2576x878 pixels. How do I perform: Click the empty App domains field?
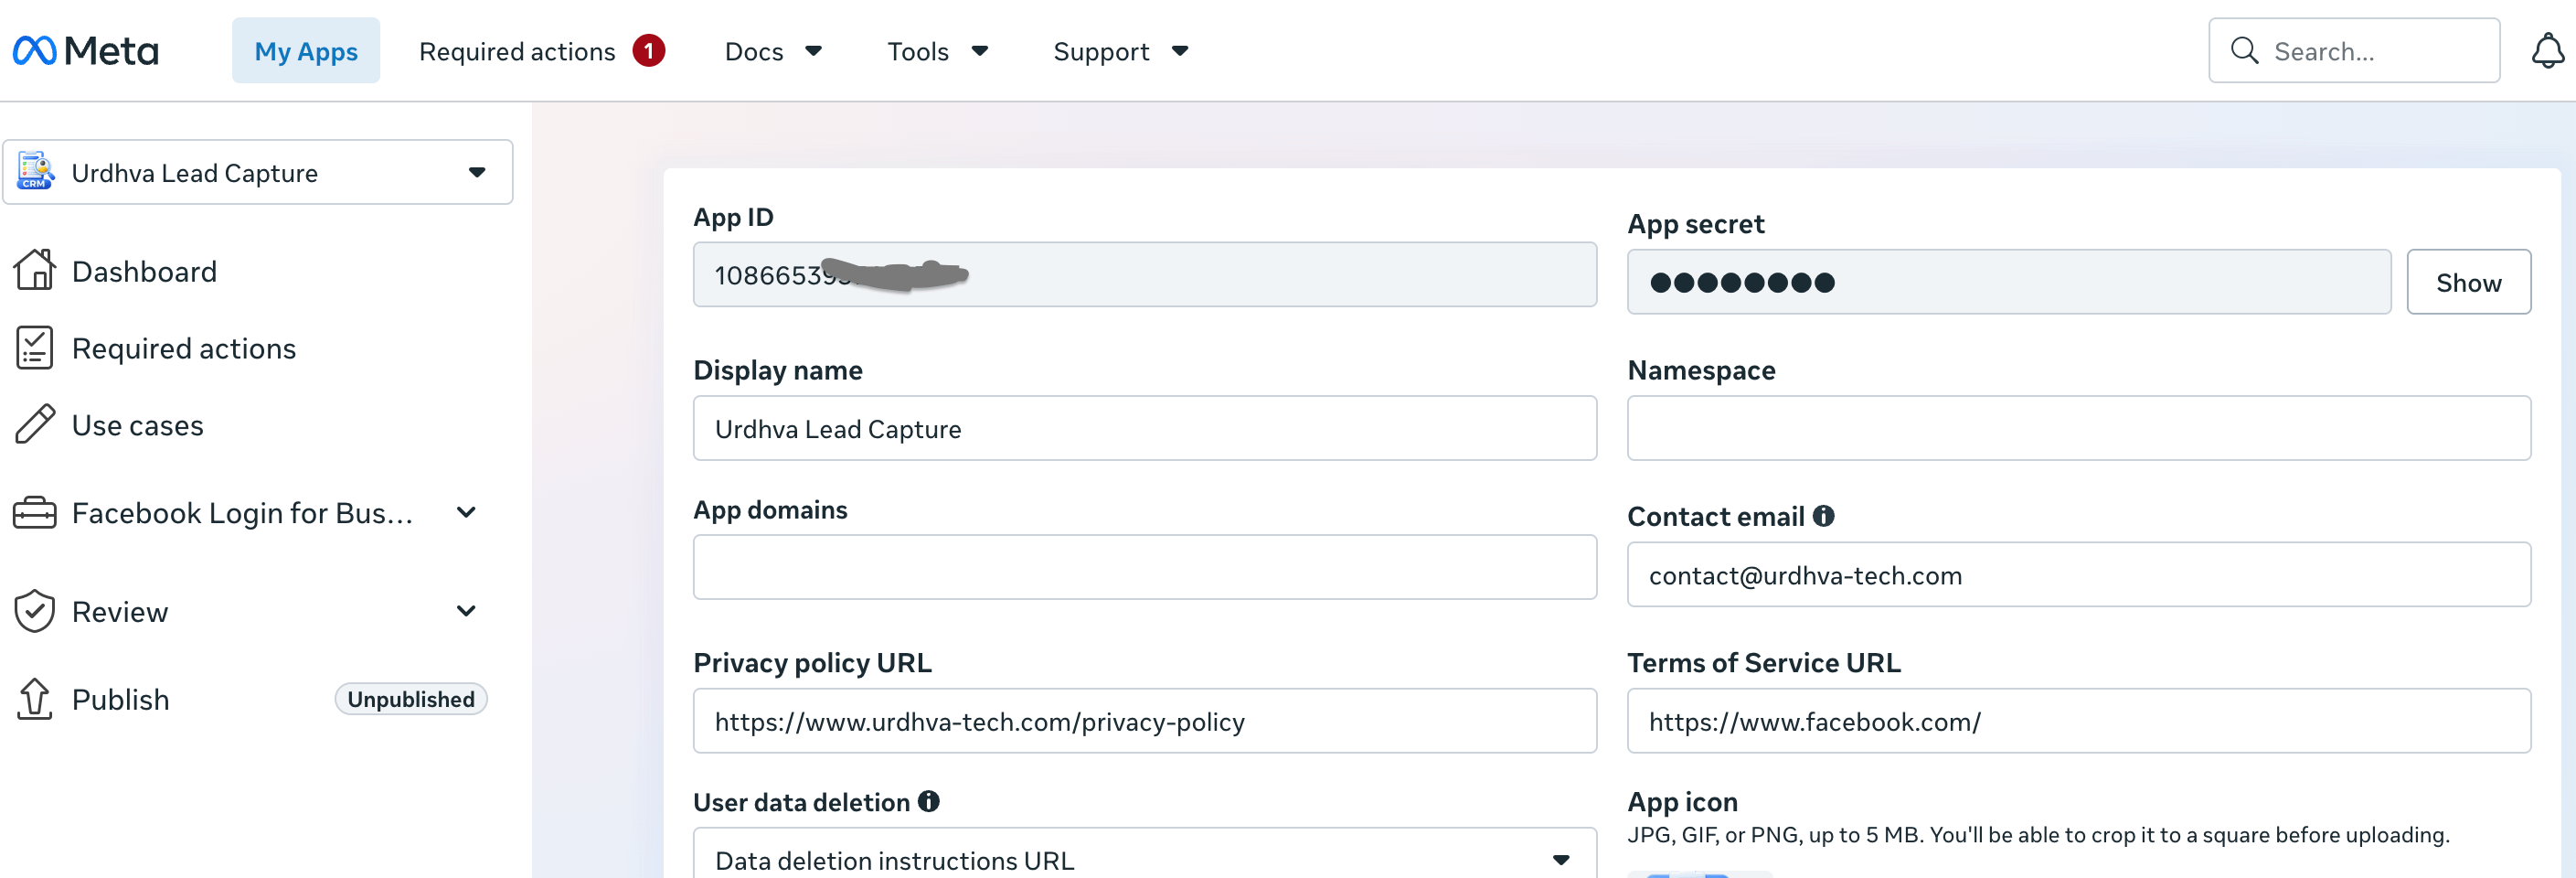[1145, 567]
